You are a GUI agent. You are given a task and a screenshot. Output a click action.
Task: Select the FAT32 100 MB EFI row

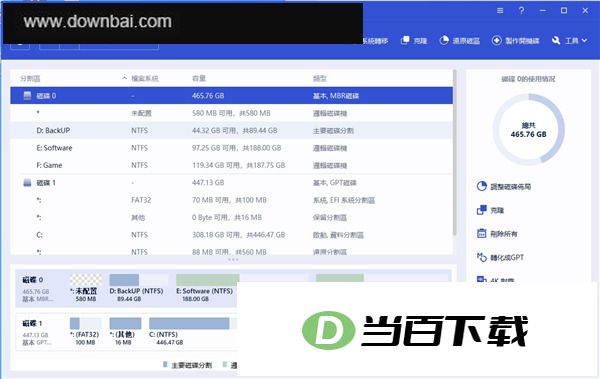click(x=232, y=200)
